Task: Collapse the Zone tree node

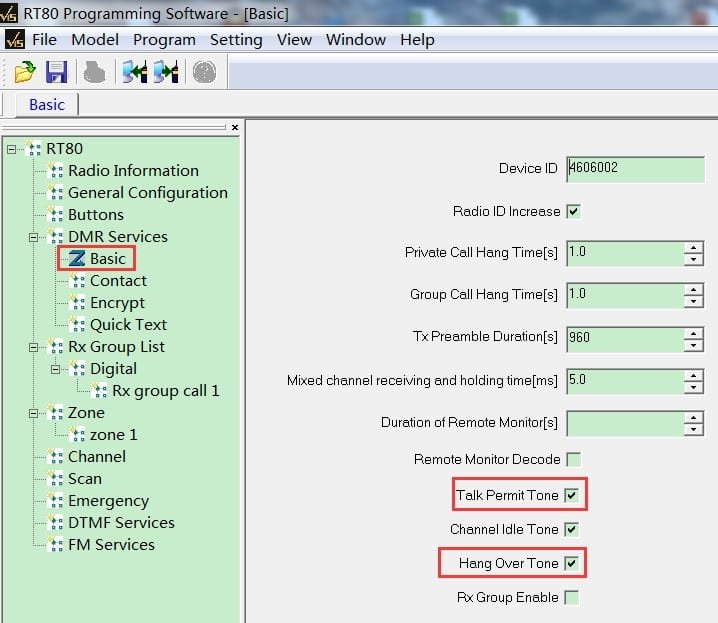Action: 33,413
